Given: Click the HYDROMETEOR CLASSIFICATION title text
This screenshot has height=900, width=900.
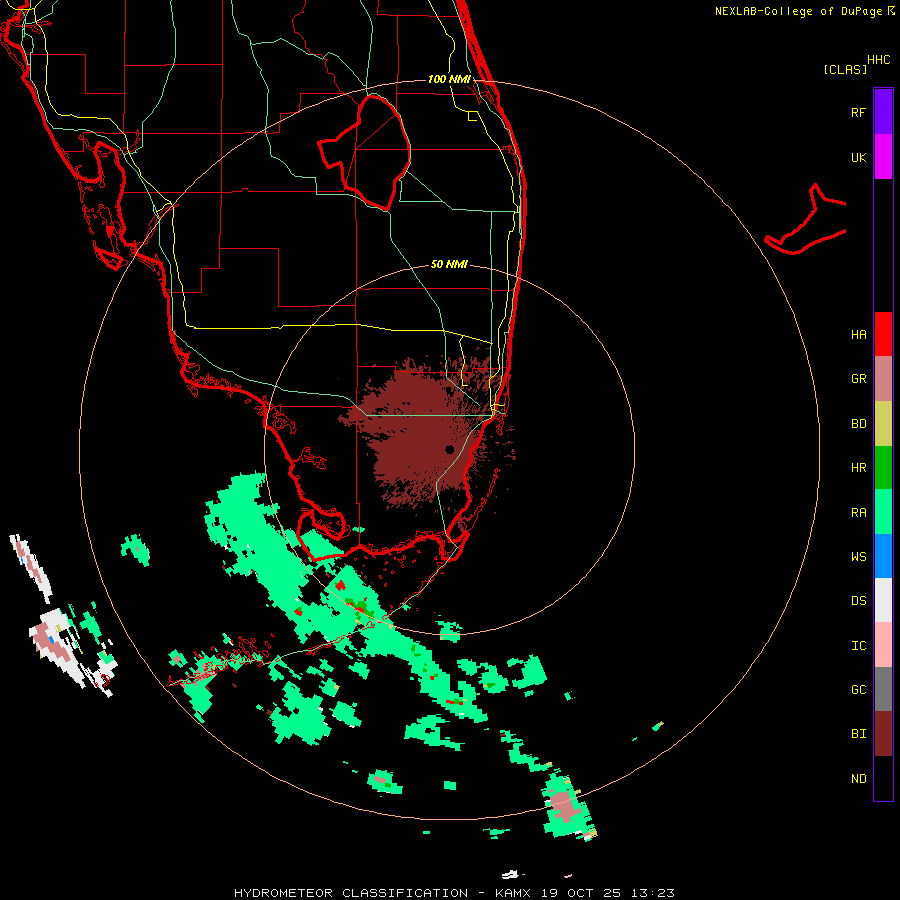Looking at the screenshot, I should (x=351, y=893).
